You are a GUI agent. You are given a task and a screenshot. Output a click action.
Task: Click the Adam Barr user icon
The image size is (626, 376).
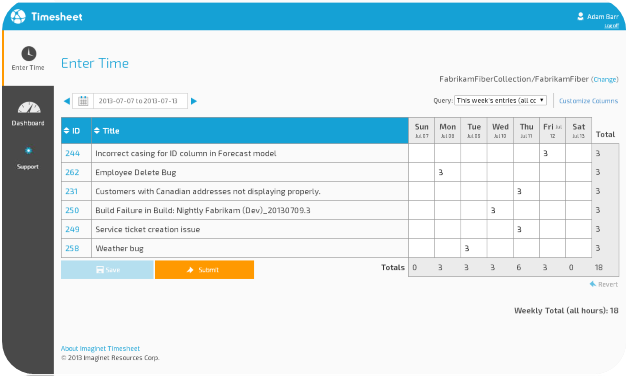click(580, 16)
